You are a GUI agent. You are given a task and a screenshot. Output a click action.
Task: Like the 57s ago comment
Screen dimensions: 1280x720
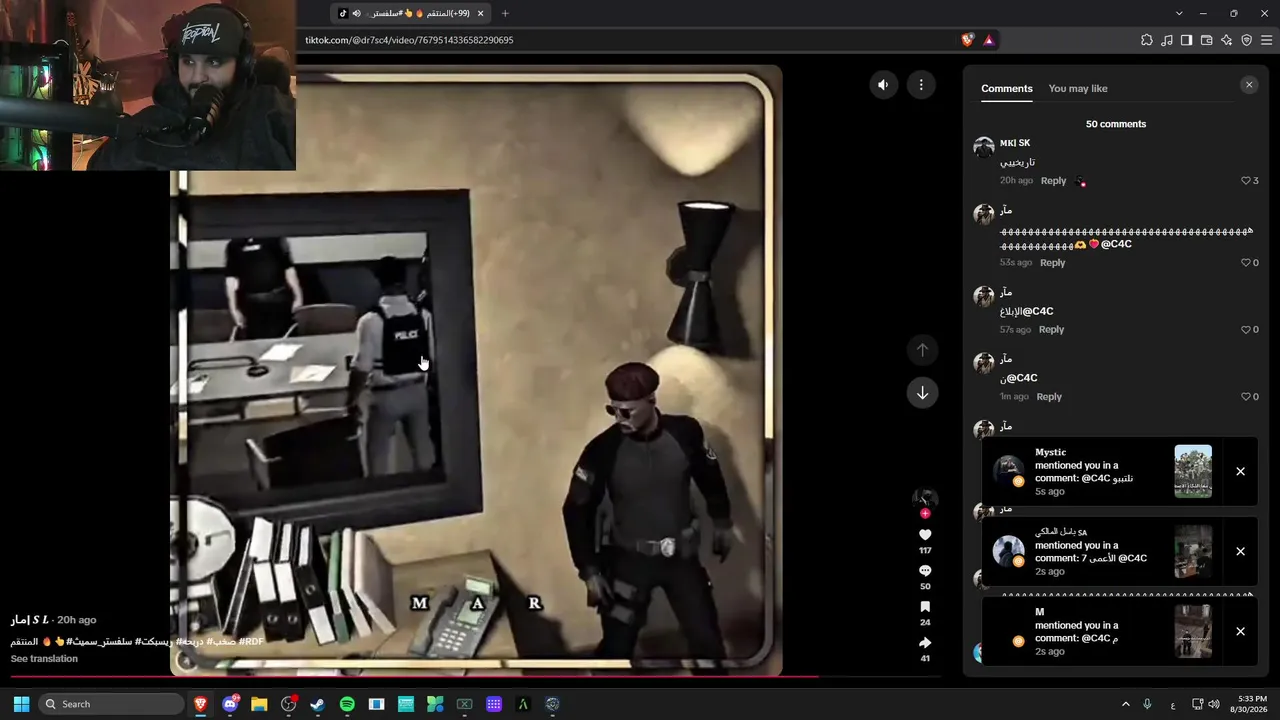[x=1246, y=330]
